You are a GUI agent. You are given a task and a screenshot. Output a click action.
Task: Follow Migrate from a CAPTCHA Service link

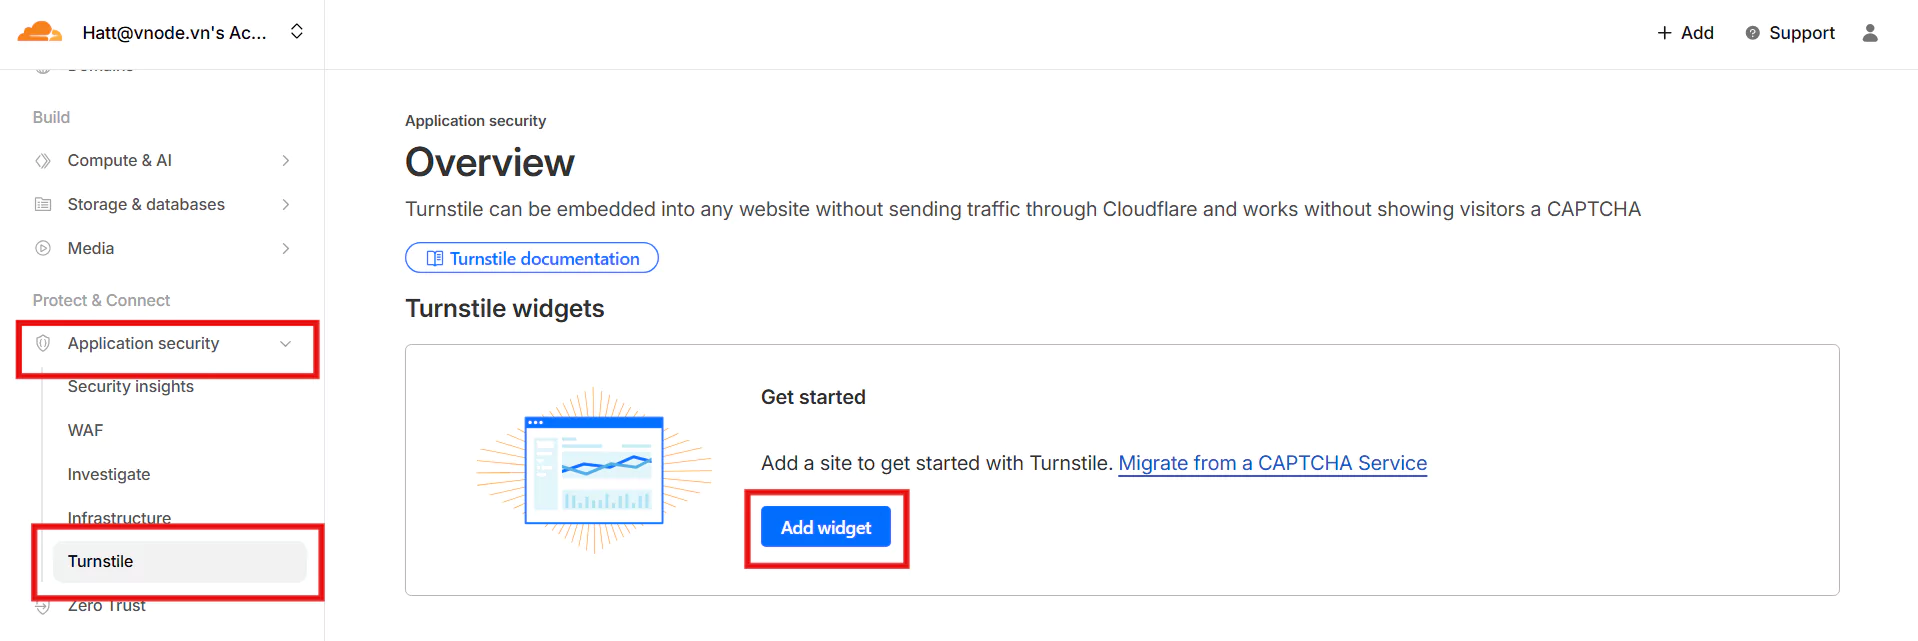pos(1272,464)
